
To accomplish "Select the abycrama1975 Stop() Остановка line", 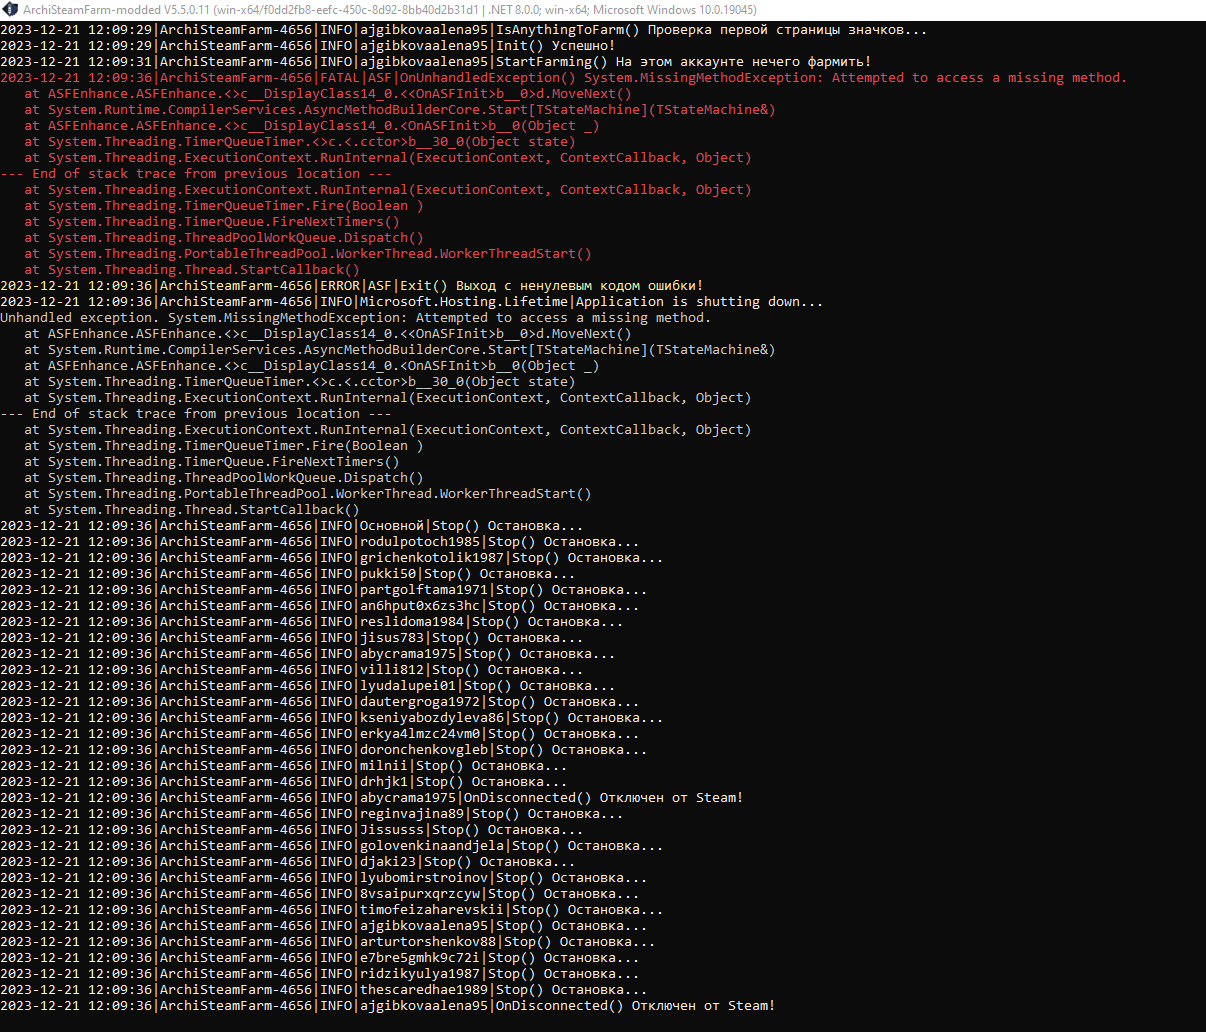I will pyautogui.click(x=308, y=654).
